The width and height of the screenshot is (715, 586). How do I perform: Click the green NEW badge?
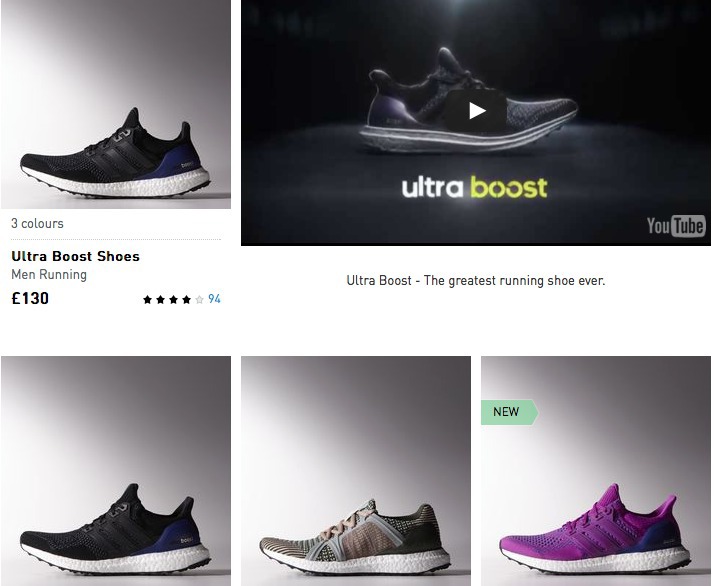click(509, 412)
